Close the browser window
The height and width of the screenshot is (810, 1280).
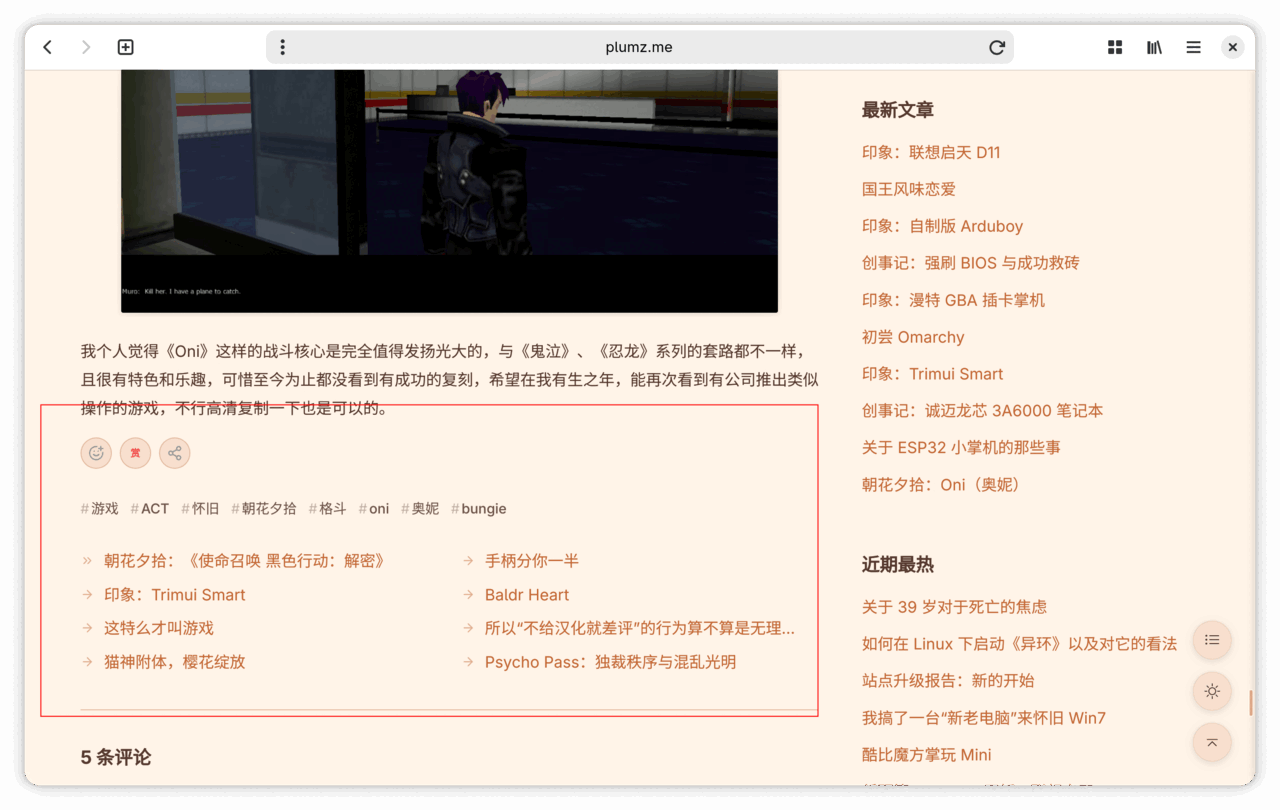(1233, 47)
